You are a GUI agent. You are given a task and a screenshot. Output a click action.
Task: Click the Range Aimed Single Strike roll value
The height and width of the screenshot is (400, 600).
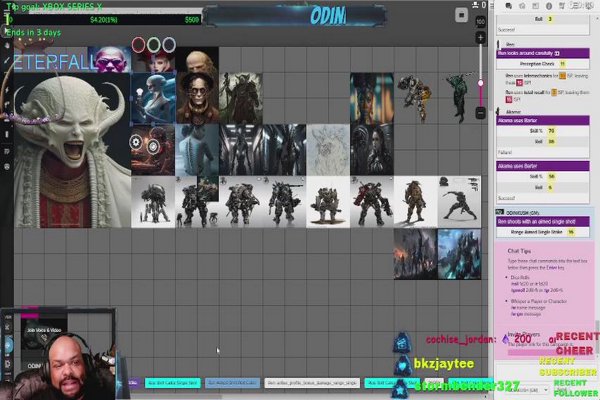tap(571, 232)
